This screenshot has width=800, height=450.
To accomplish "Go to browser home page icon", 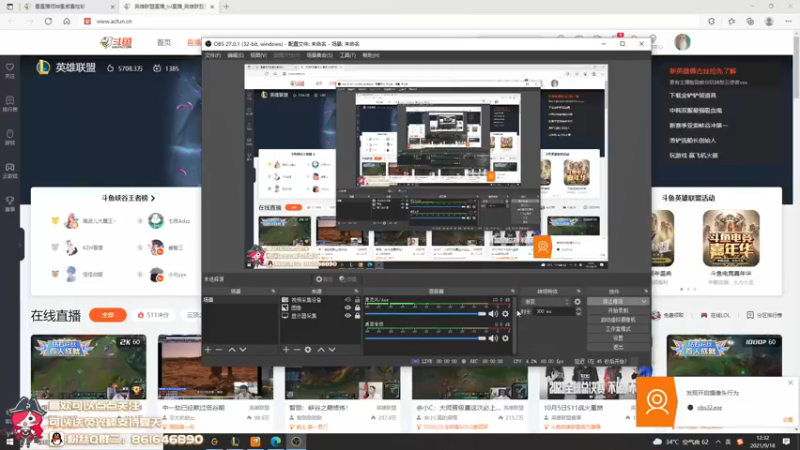I will tap(67, 21).
